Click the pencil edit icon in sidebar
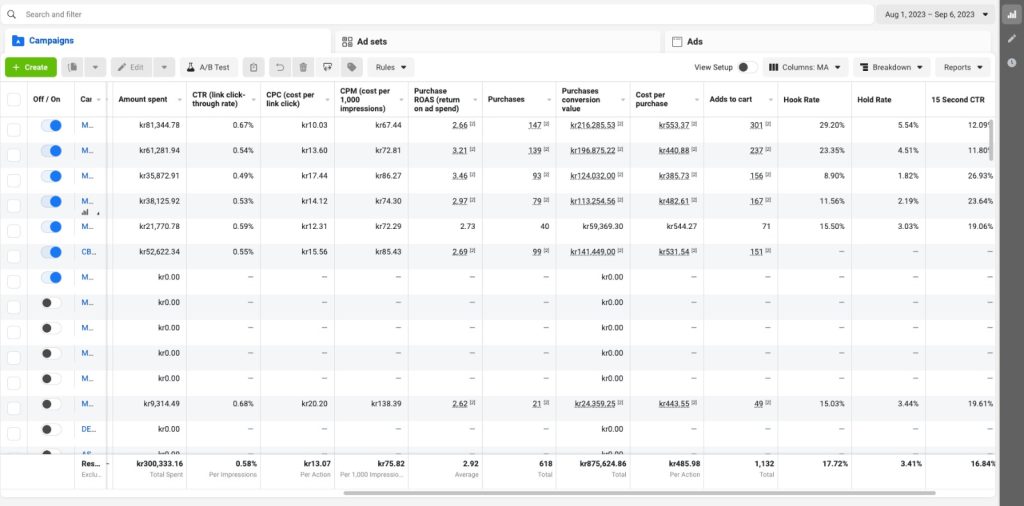 point(1012,38)
